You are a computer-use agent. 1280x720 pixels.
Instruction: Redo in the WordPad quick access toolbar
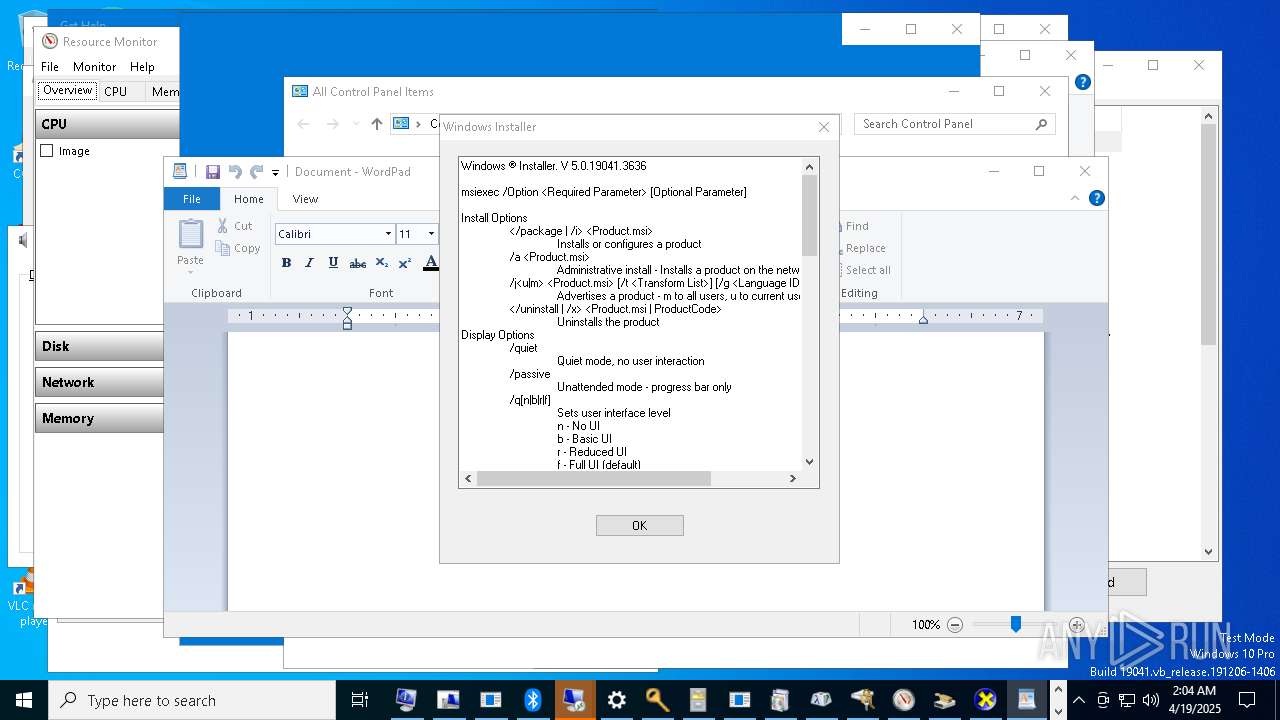coord(257,172)
